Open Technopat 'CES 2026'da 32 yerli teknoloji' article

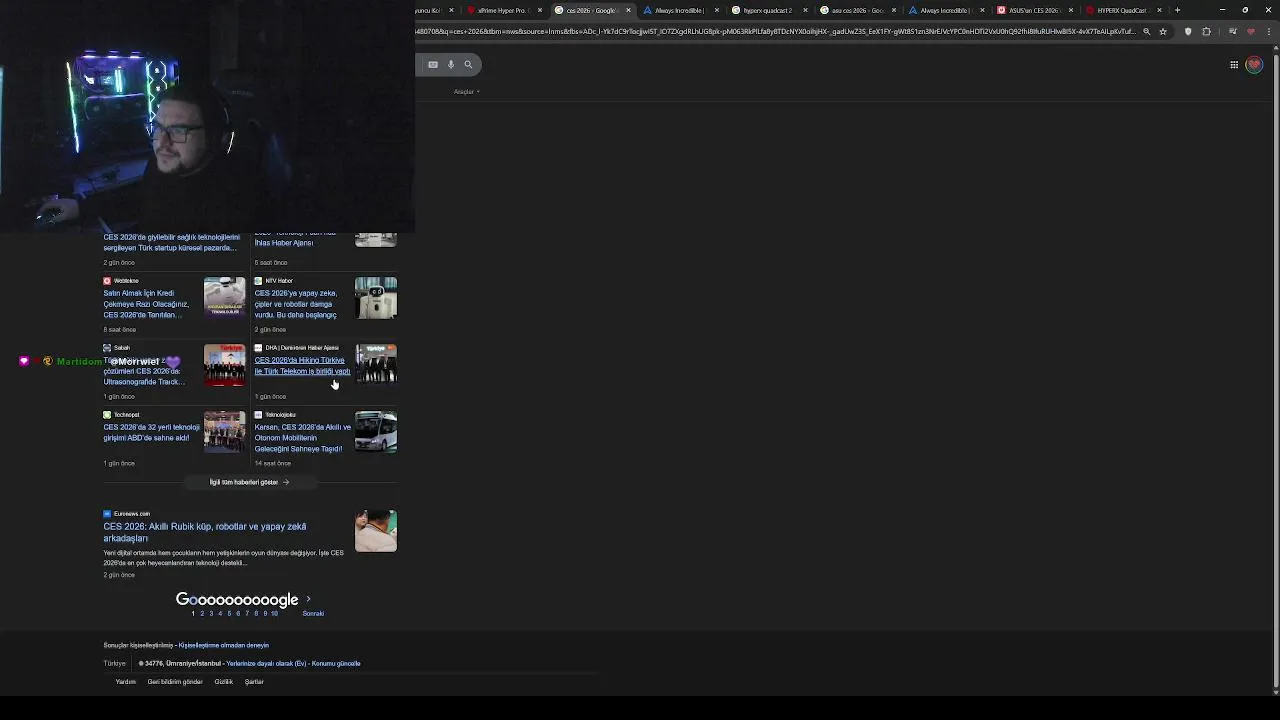(152, 432)
